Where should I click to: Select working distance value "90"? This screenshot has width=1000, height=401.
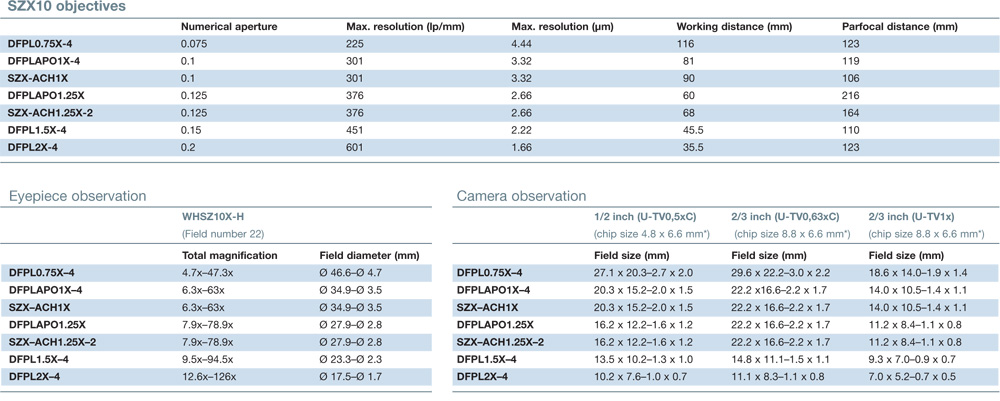click(x=688, y=78)
